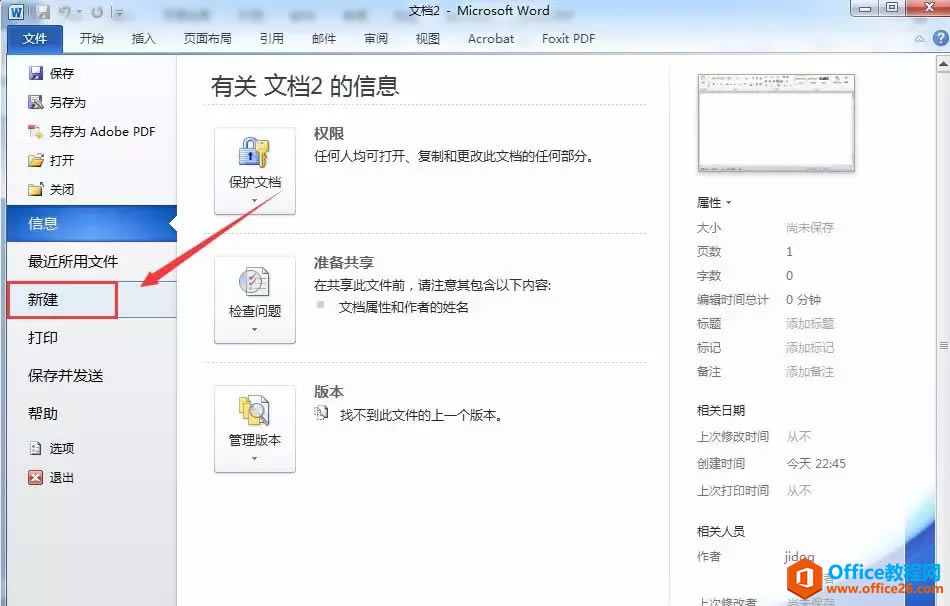Screen dimensions: 950x606
Task: Click the 文档属性和作者的姓名 text
Action: point(404,307)
